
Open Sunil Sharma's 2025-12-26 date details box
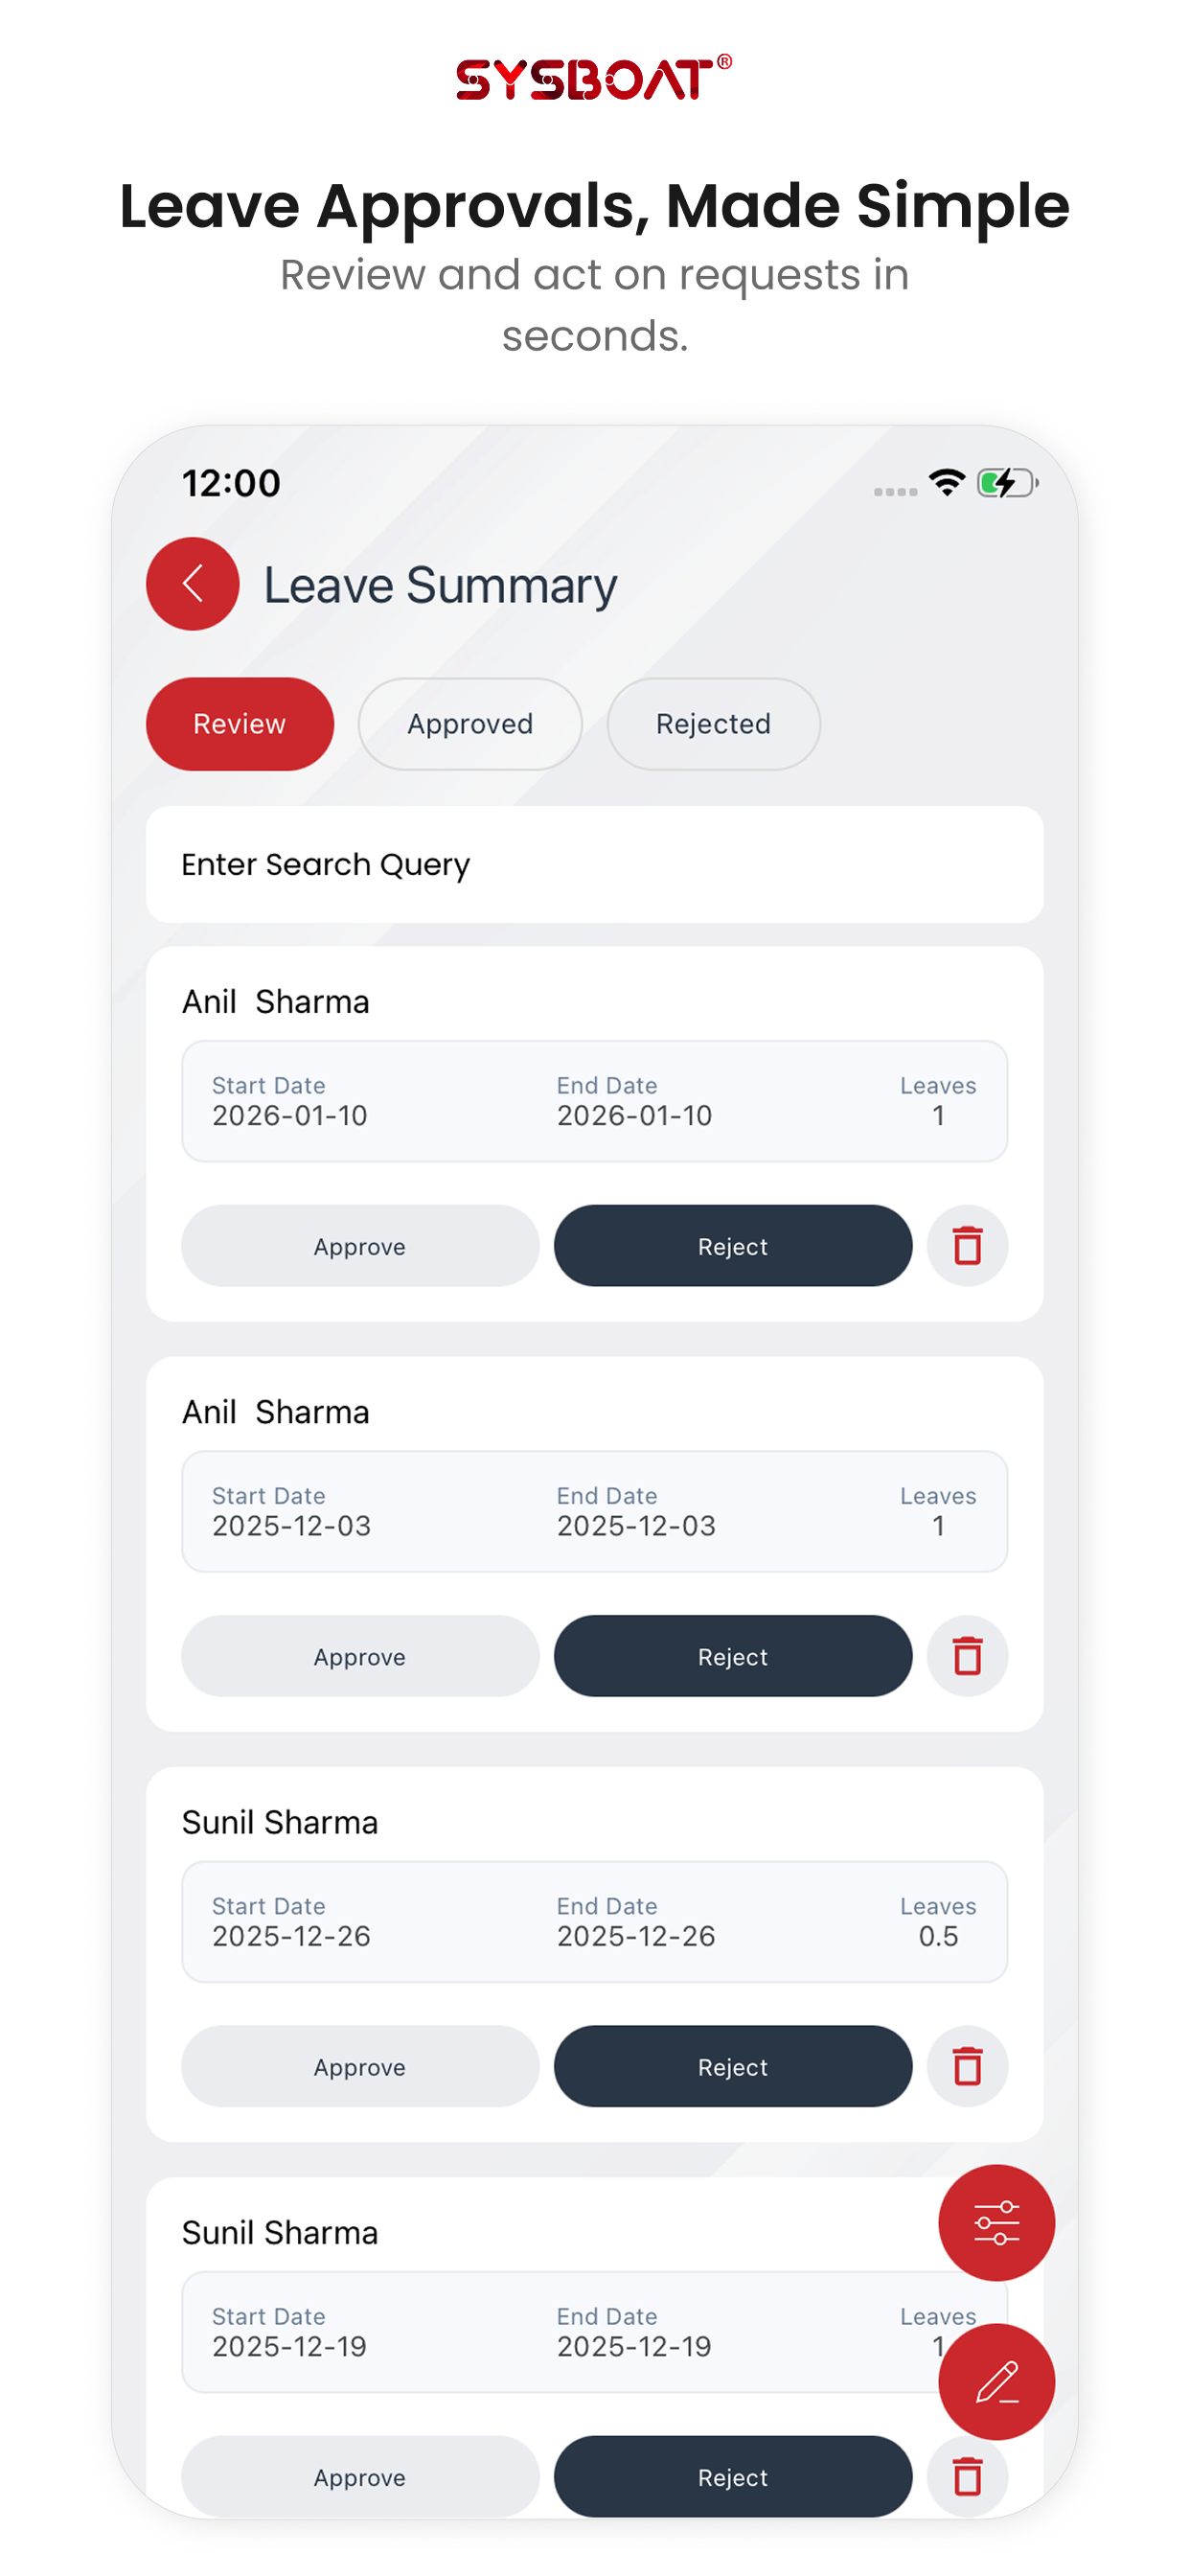(x=594, y=1921)
